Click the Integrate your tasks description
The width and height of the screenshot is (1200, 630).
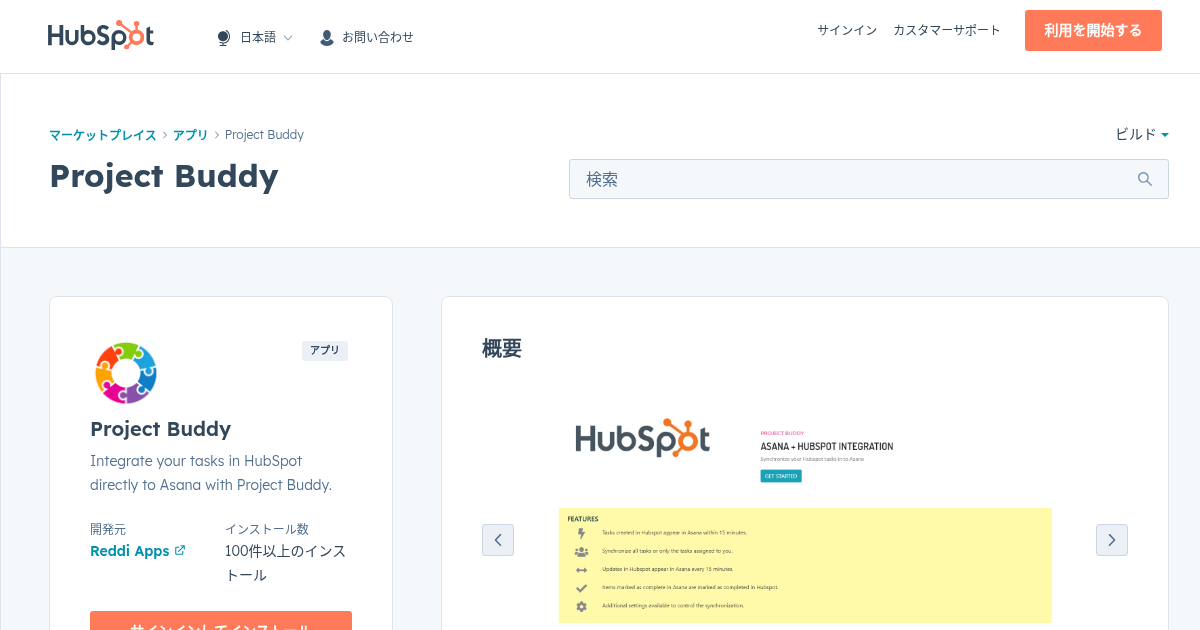pos(211,473)
